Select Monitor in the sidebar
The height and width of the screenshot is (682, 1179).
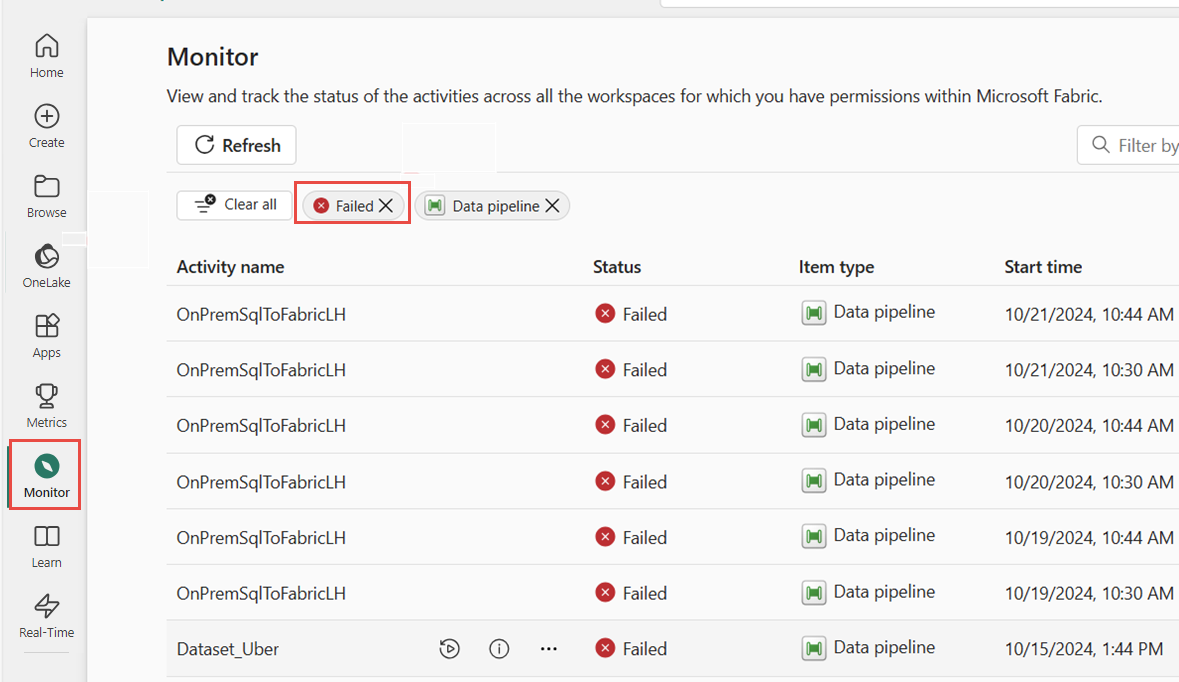click(47, 475)
